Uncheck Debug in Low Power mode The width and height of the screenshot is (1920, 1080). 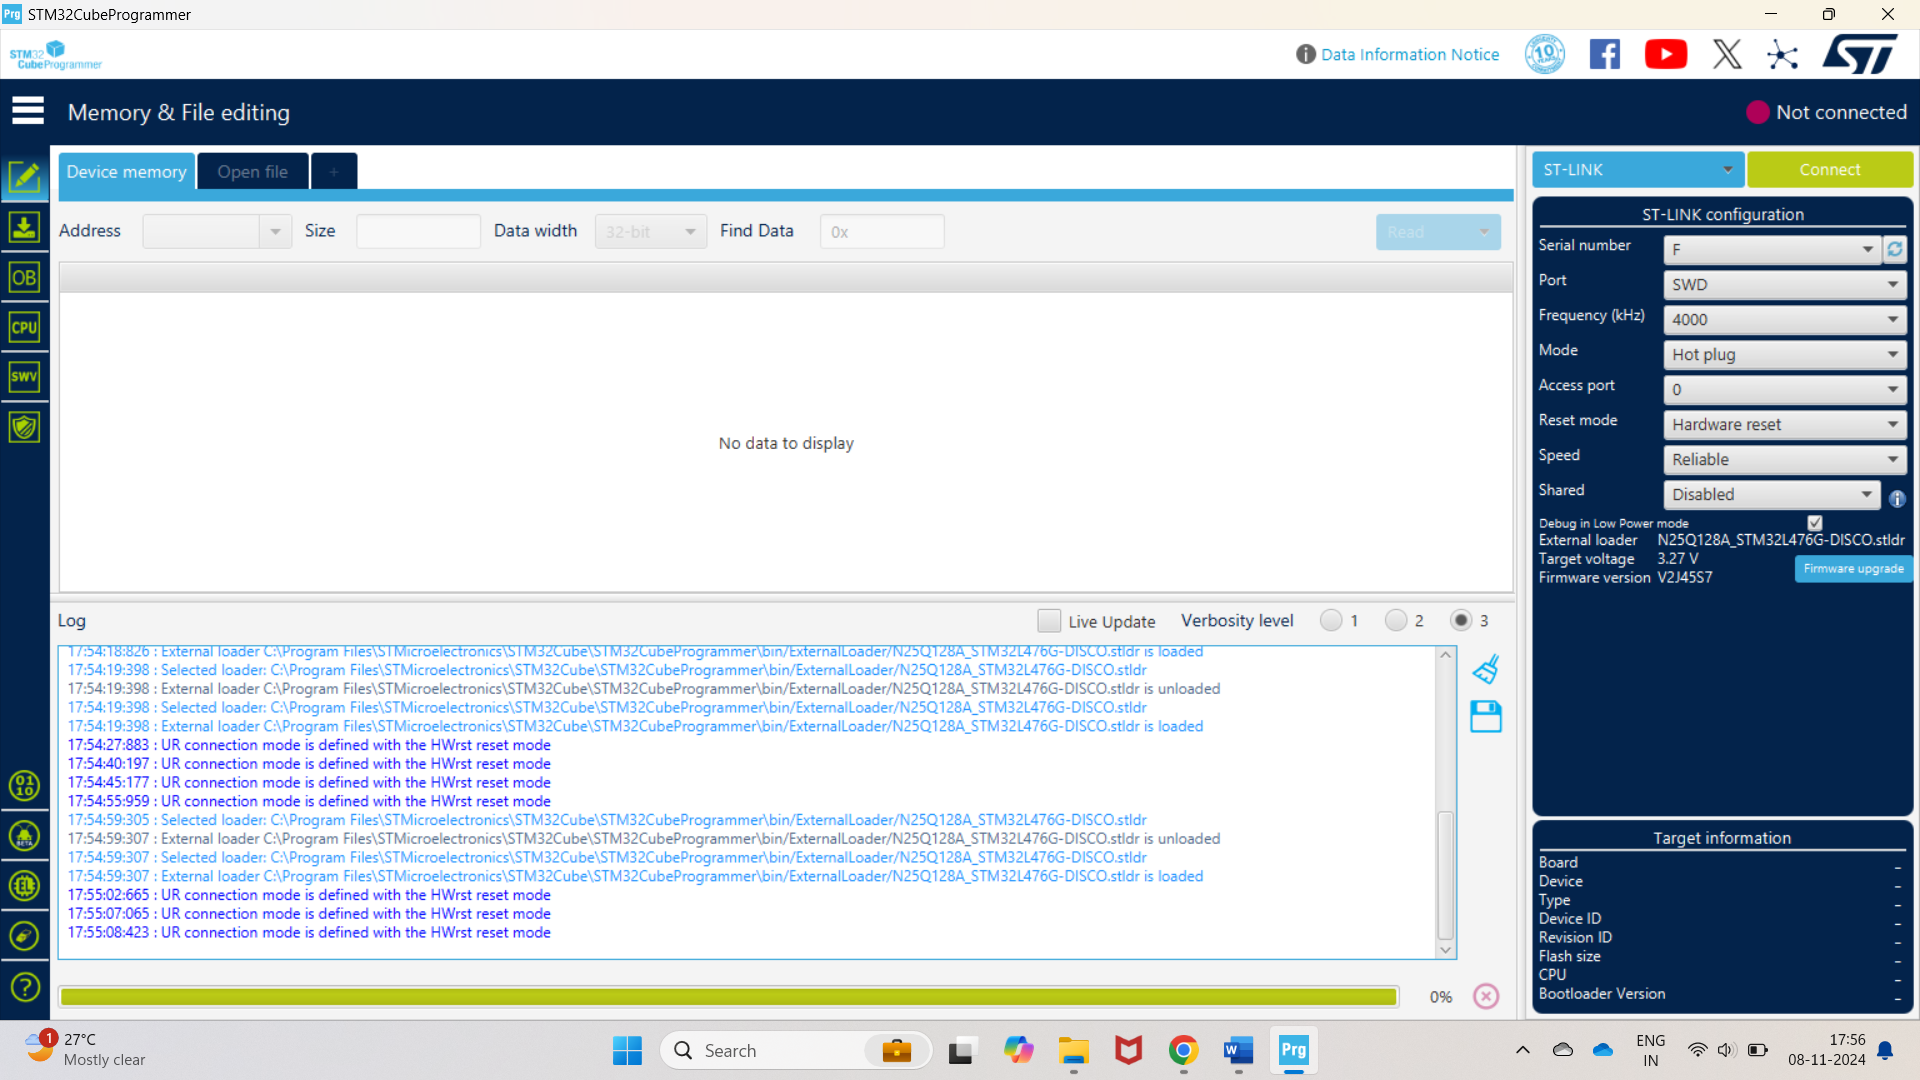point(1815,522)
